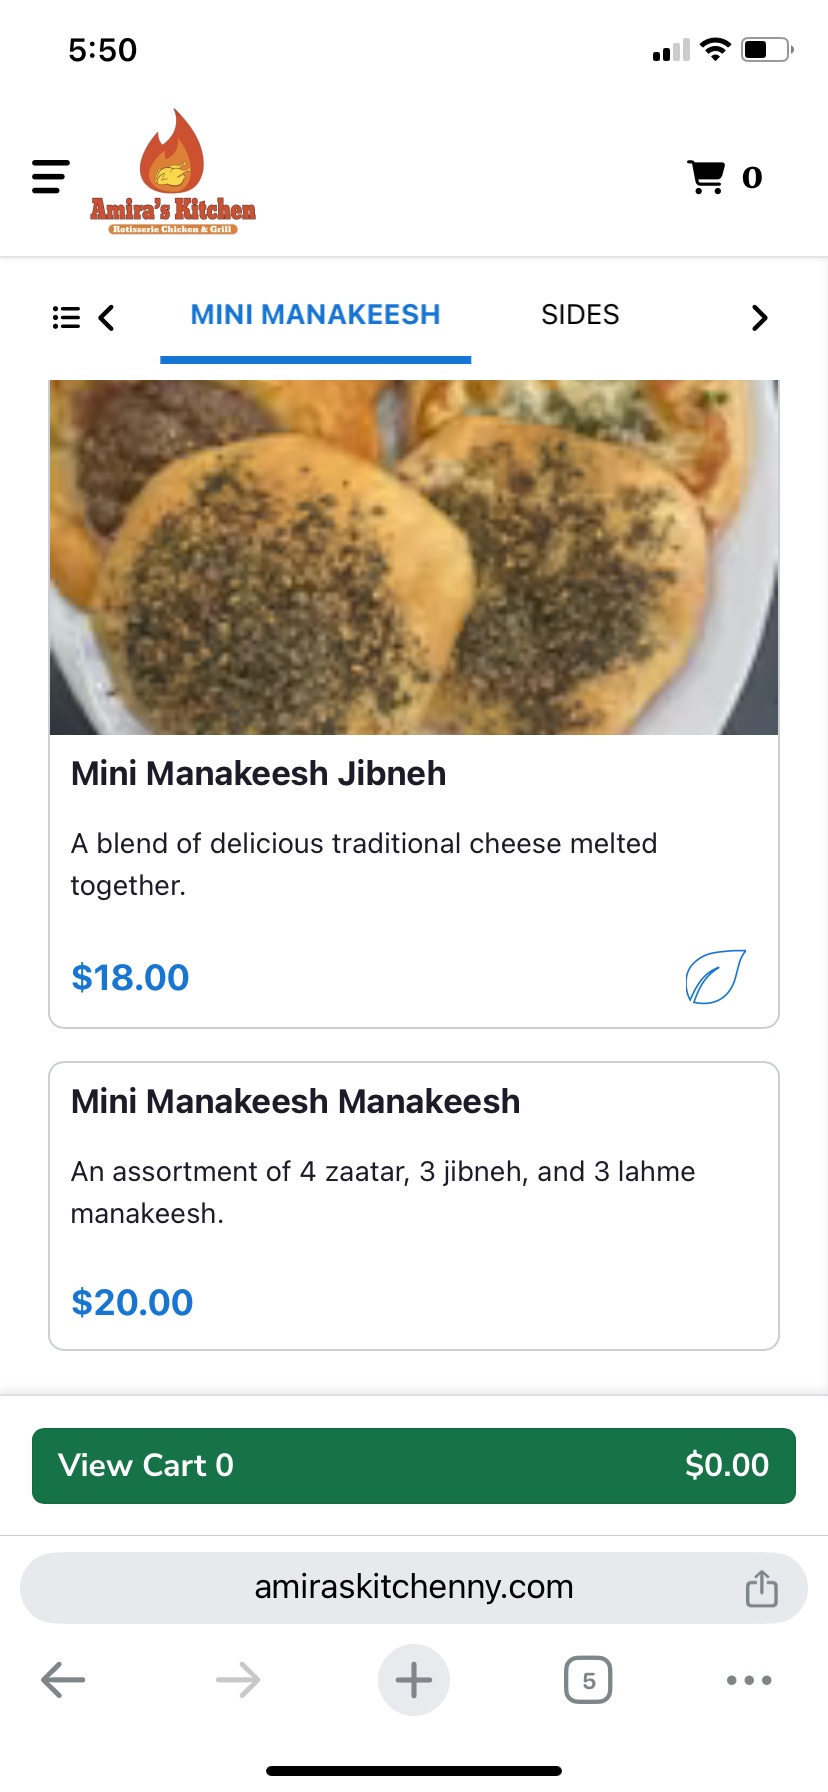
Task: Open the shopping cart icon
Action: [x=707, y=177]
